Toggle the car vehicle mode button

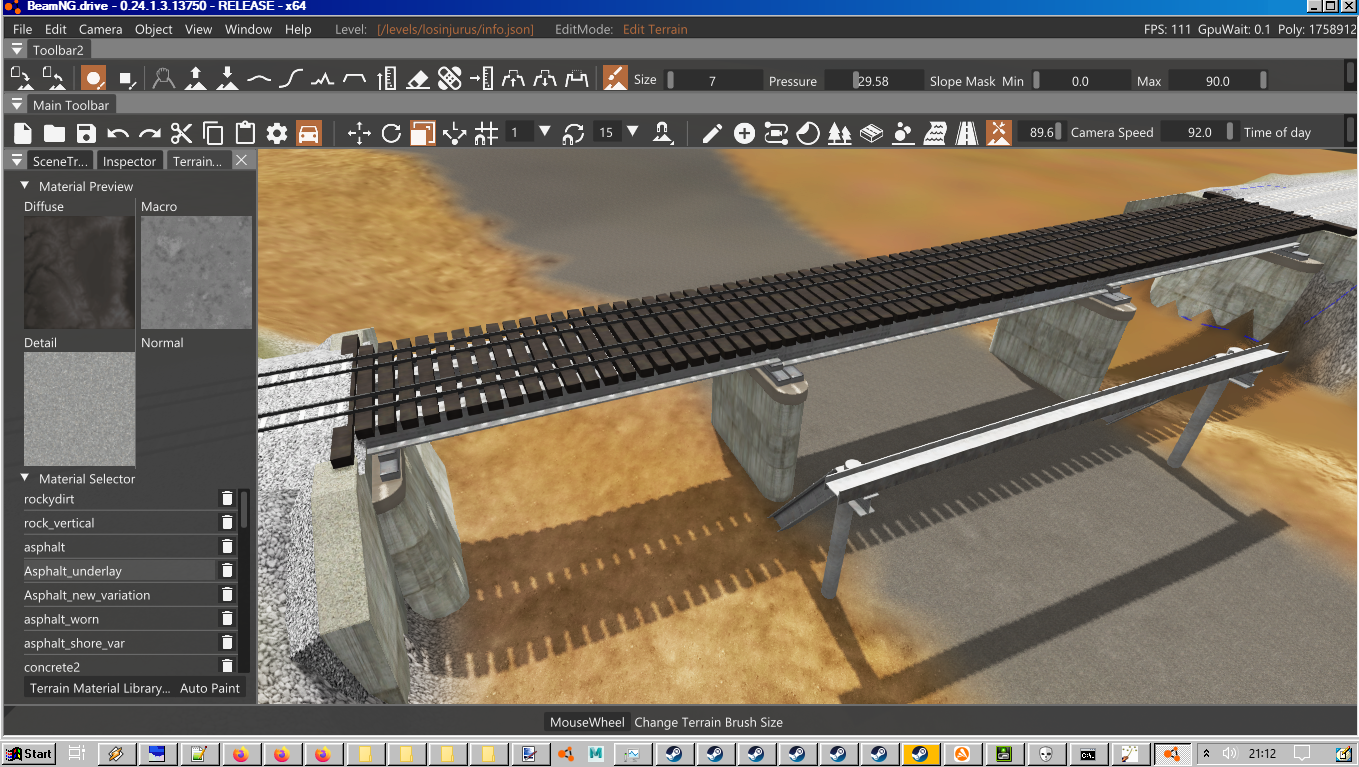tap(308, 133)
